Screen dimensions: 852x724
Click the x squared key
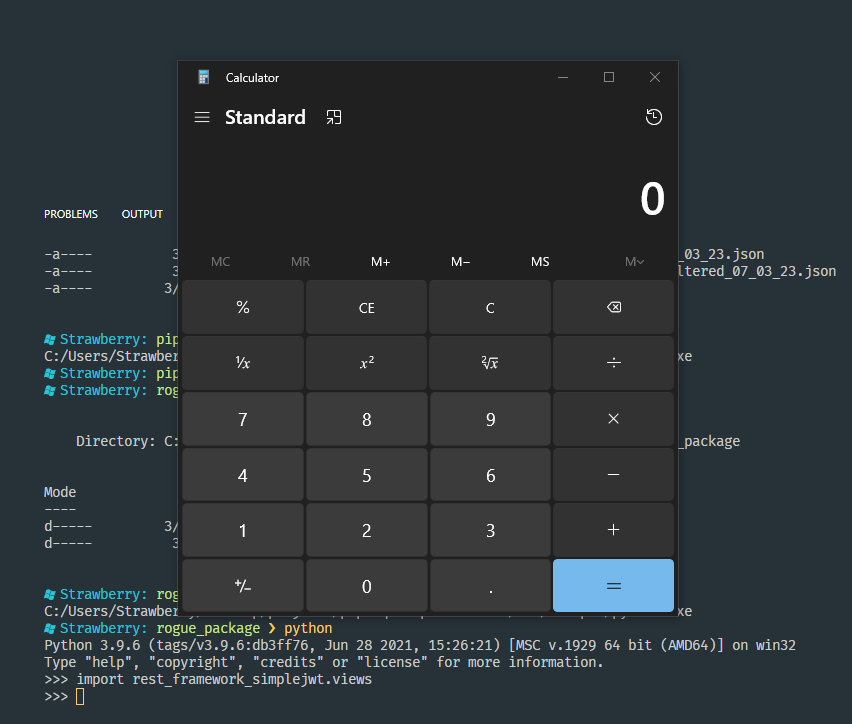[366, 362]
